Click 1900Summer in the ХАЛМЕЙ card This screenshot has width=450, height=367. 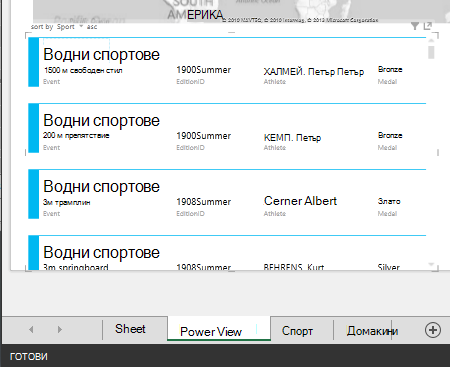tap(204, 70)
